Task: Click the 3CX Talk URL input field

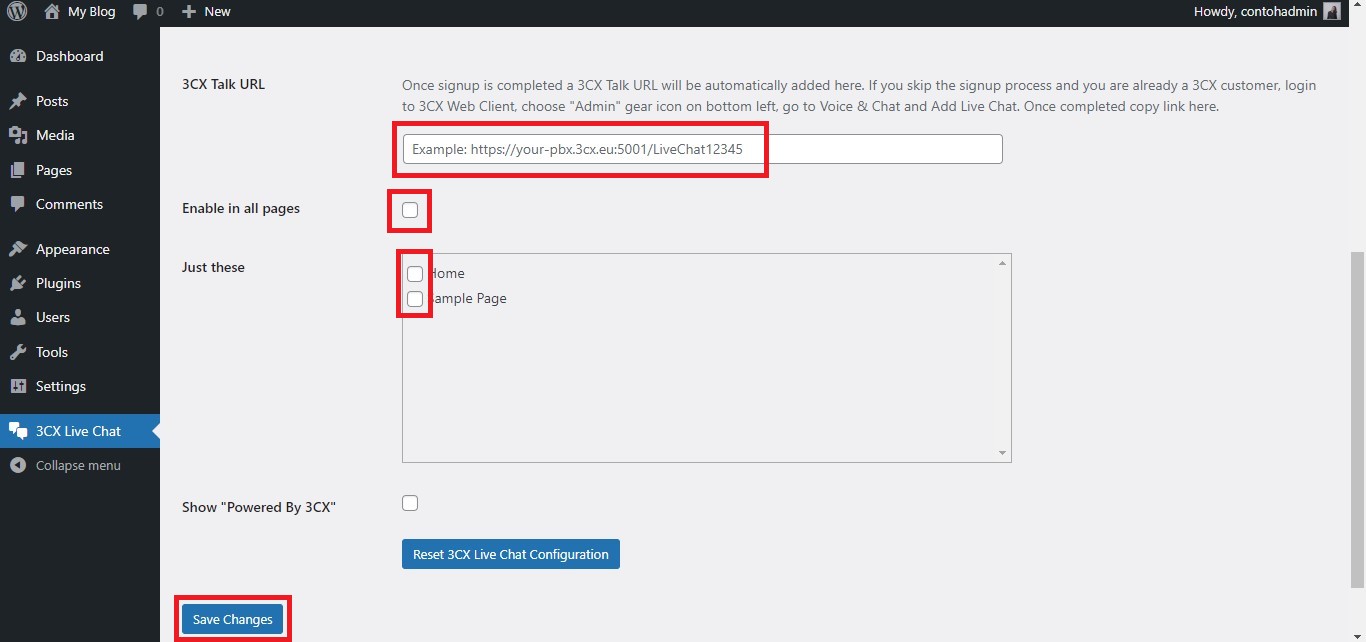Action: pyautogui.click(x=701, y=149)
